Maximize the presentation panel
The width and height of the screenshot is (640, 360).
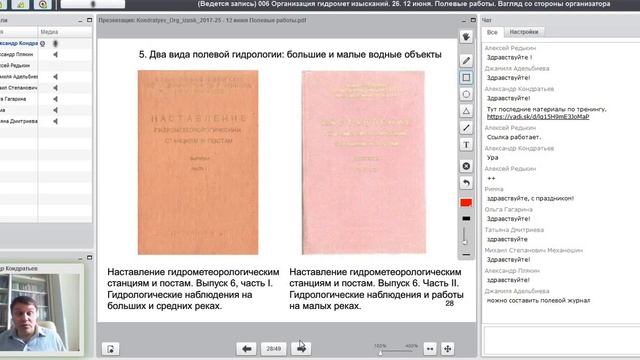click(473, 20)
